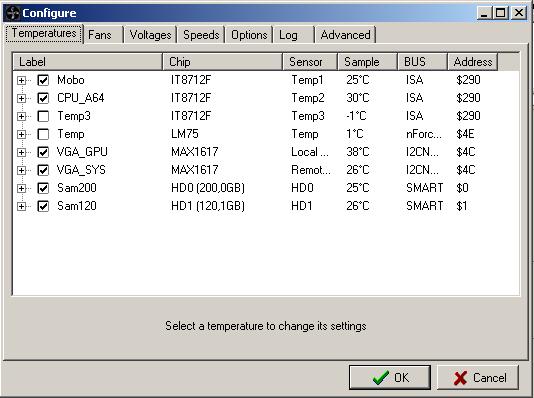Expand the VGA_SYS tree node

pyautogui.click(x=21, y=170)
